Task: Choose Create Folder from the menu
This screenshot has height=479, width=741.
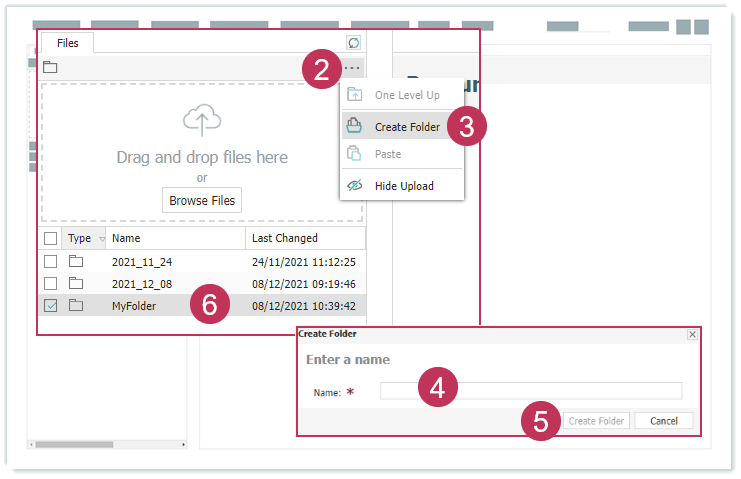Action: [x=406, y=127]
